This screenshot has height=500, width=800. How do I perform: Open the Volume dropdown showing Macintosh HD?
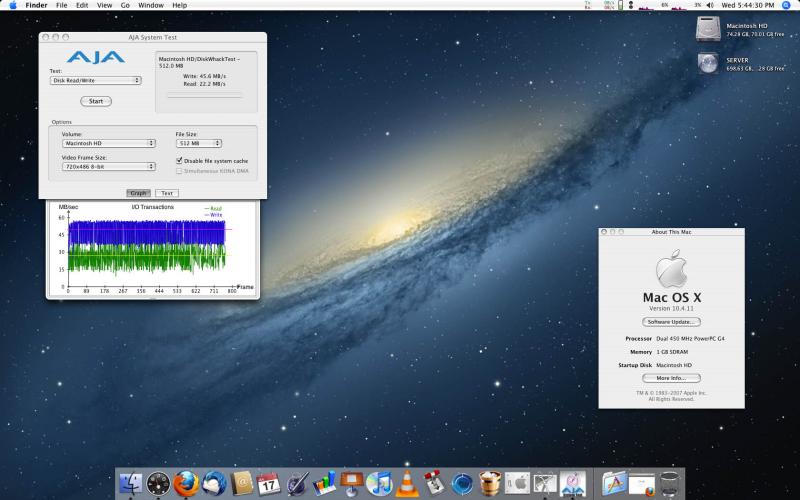pos(109,143)
